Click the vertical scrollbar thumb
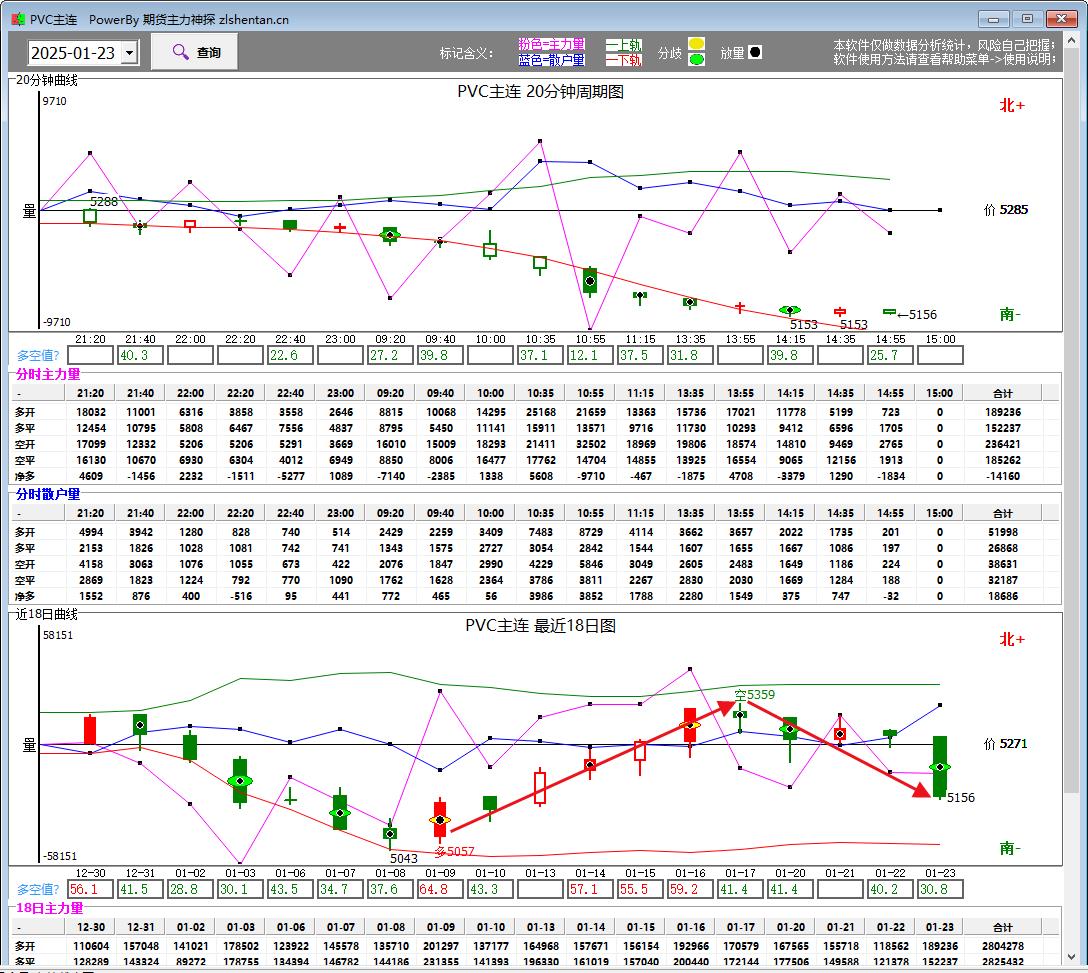 pyautogui.click(x=1072, y=420)
